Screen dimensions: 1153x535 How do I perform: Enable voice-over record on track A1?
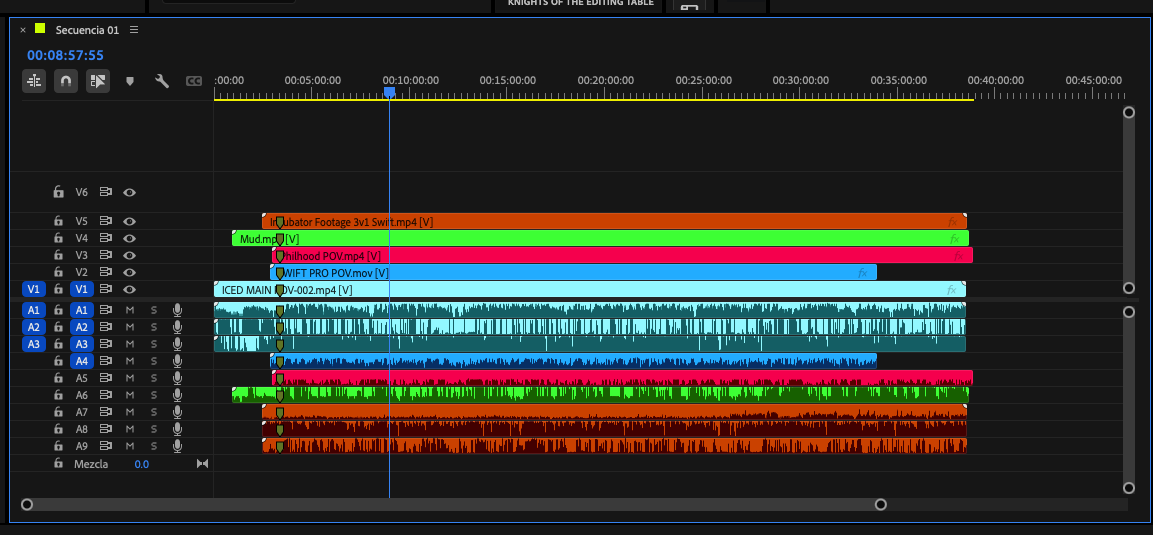click(x=177, y=310)
